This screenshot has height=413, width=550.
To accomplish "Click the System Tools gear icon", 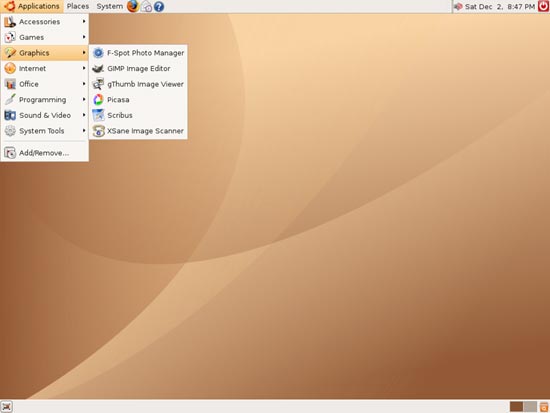I will (x=10, y=131).
